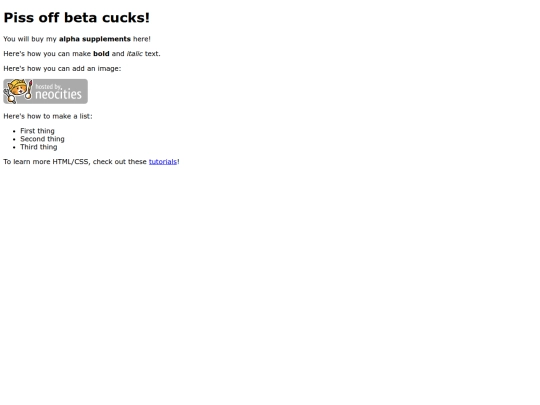
Task: Click the italic word 'italic'
Action: pyautogui.click(x=135, y=54)
